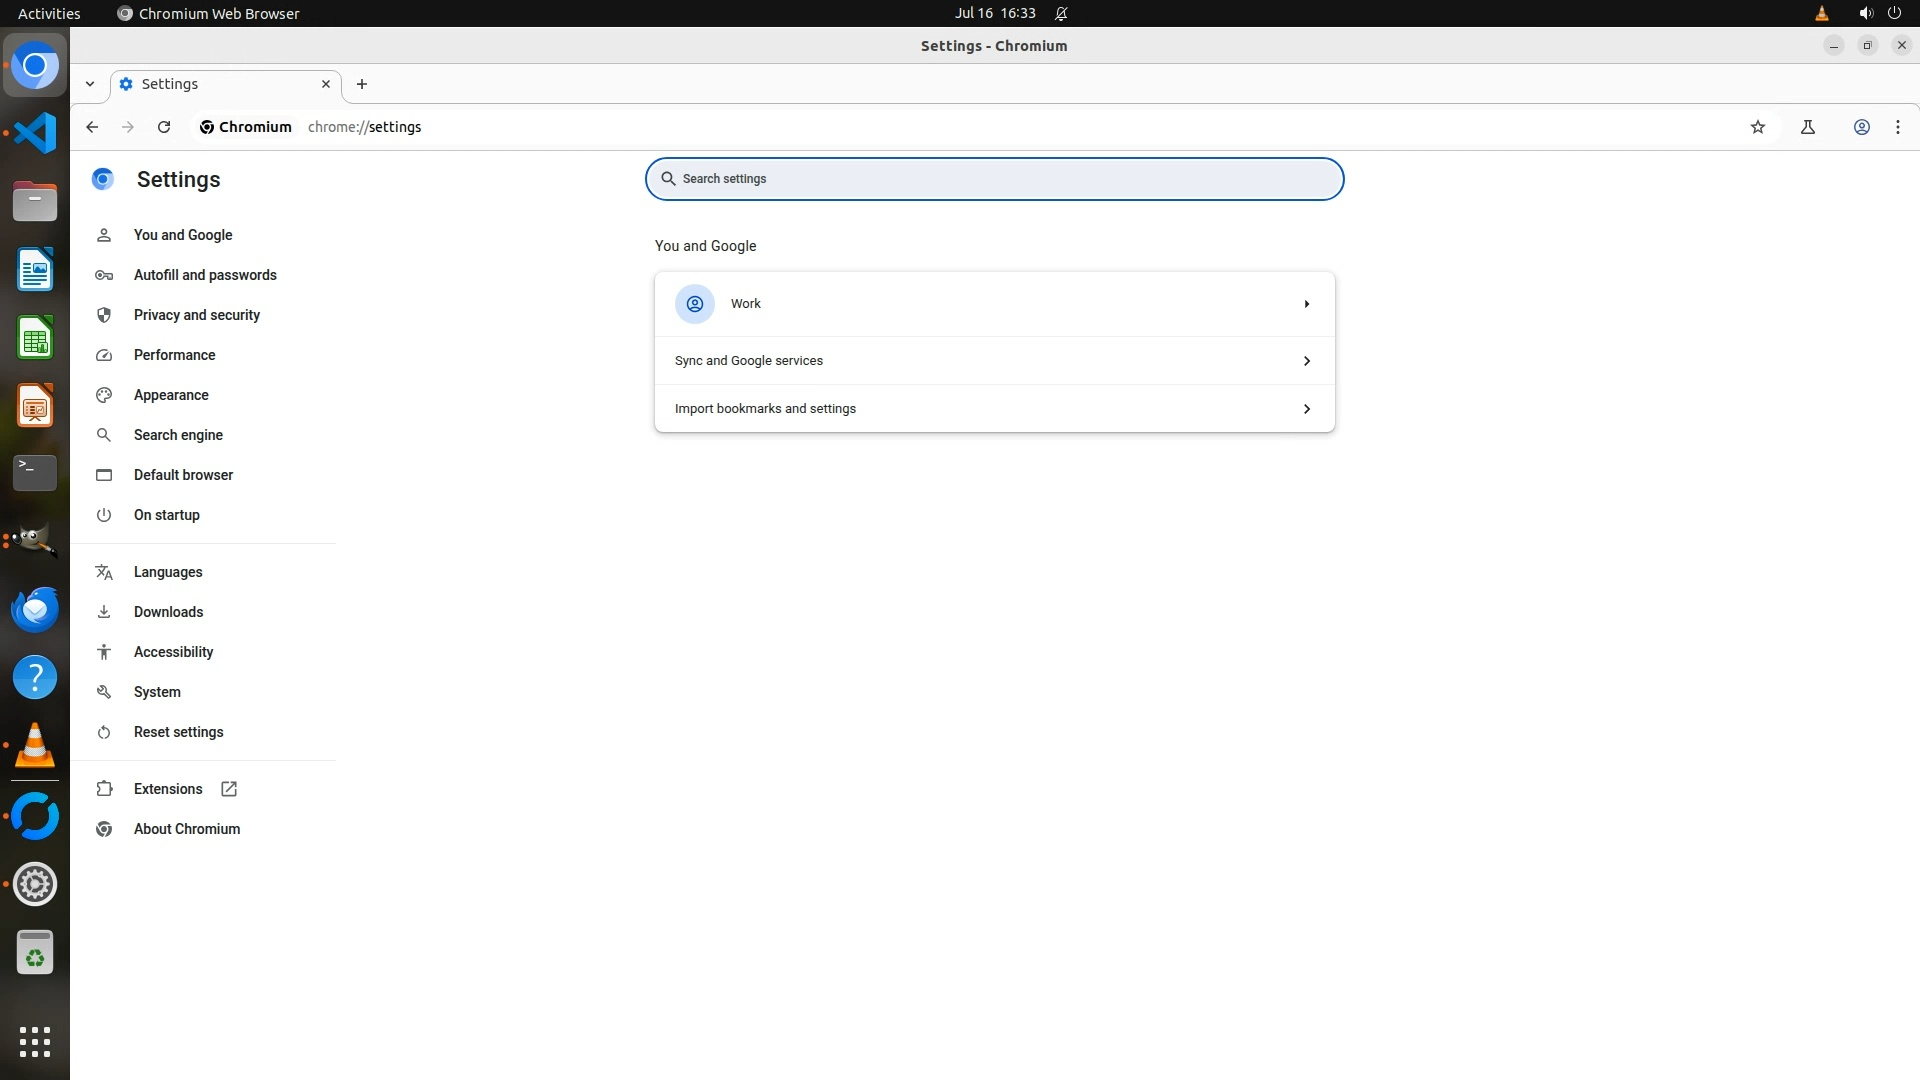Select Appearance in the sidebar

tap(171, 395)
